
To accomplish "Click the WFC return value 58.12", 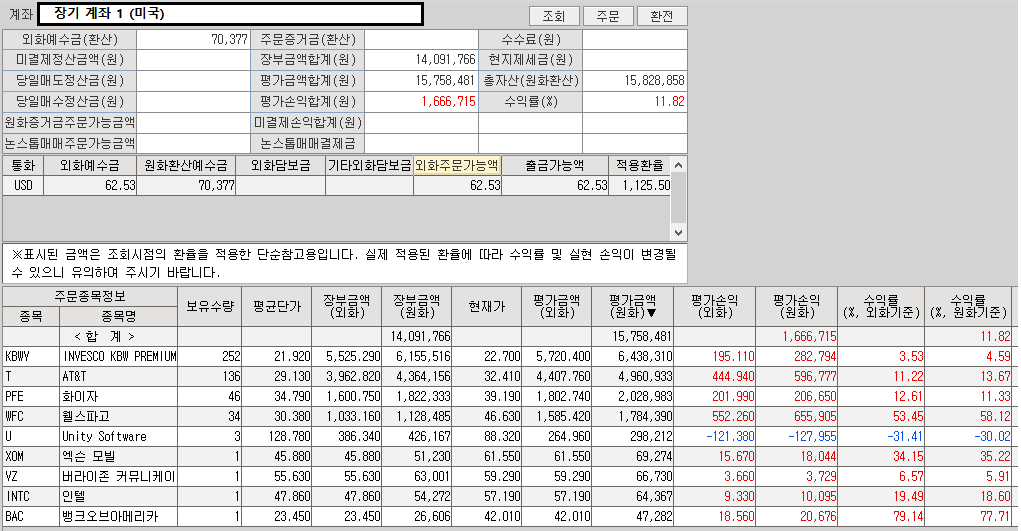I will point(995,416).
